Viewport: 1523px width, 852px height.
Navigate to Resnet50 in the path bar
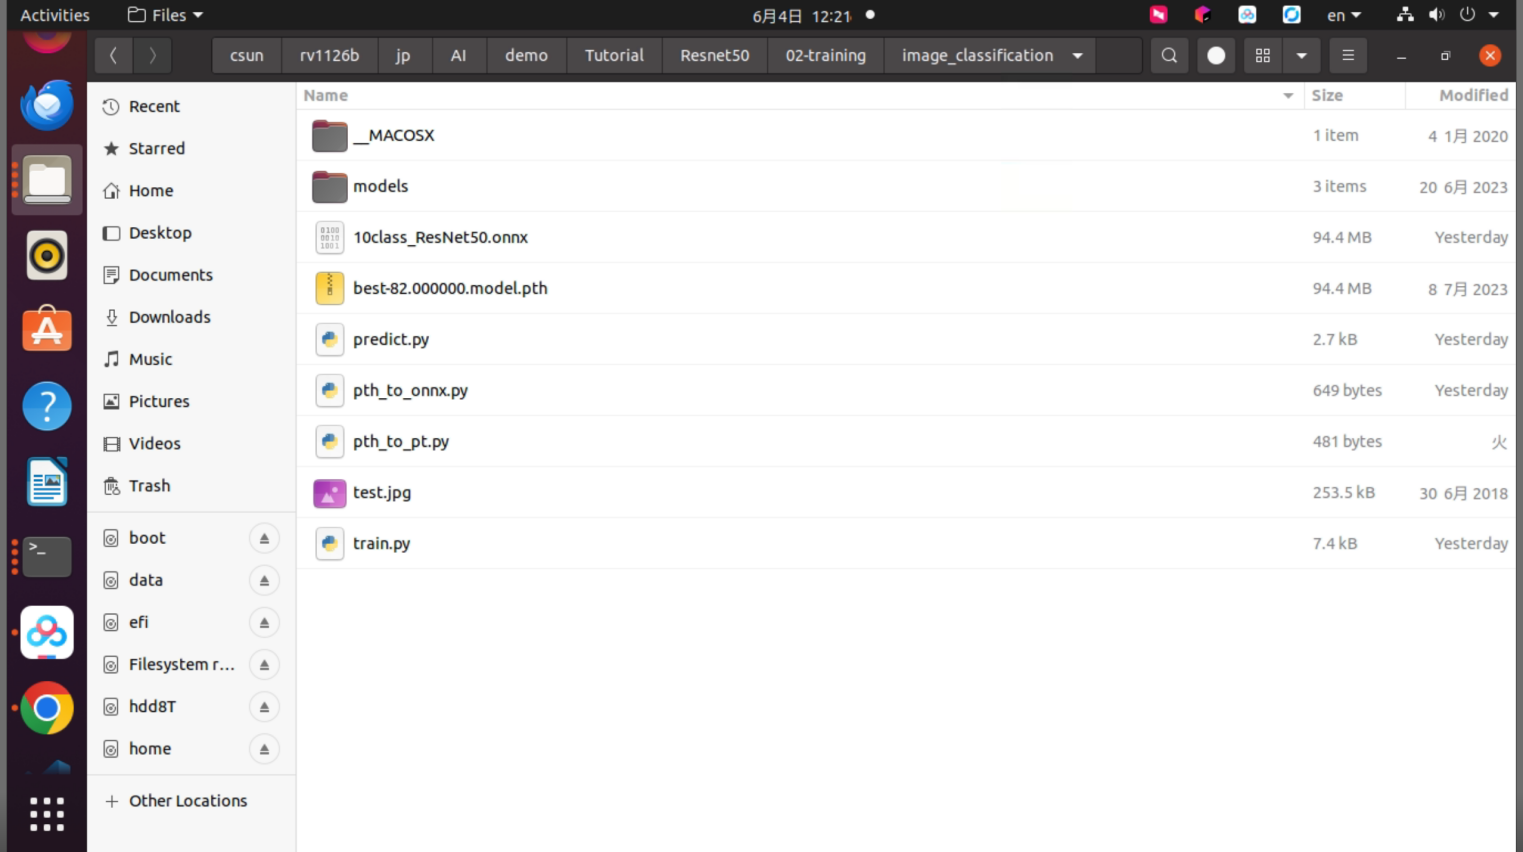point(714,56)
